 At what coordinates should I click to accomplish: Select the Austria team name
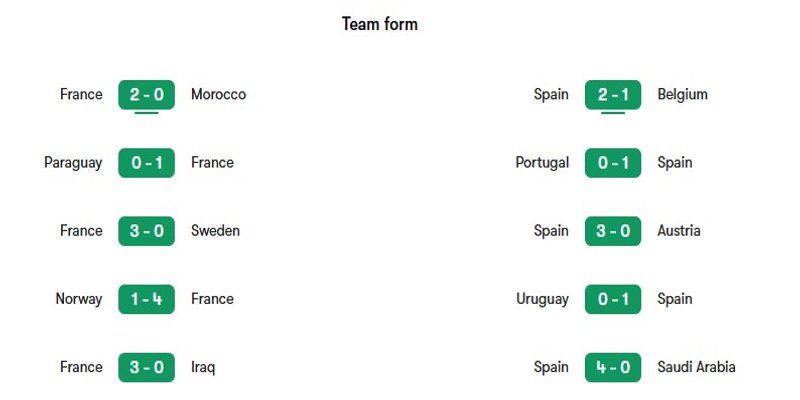pos(679,231)
